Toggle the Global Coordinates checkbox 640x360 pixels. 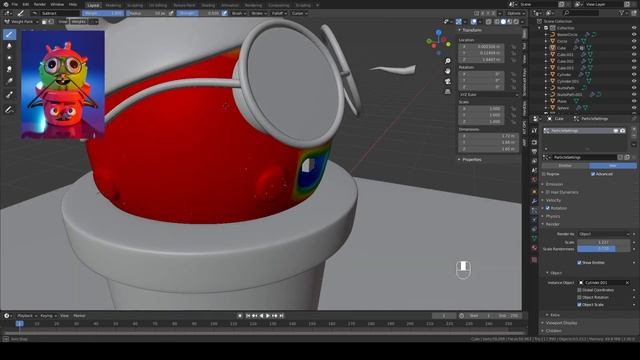click(x=580, y=290)
